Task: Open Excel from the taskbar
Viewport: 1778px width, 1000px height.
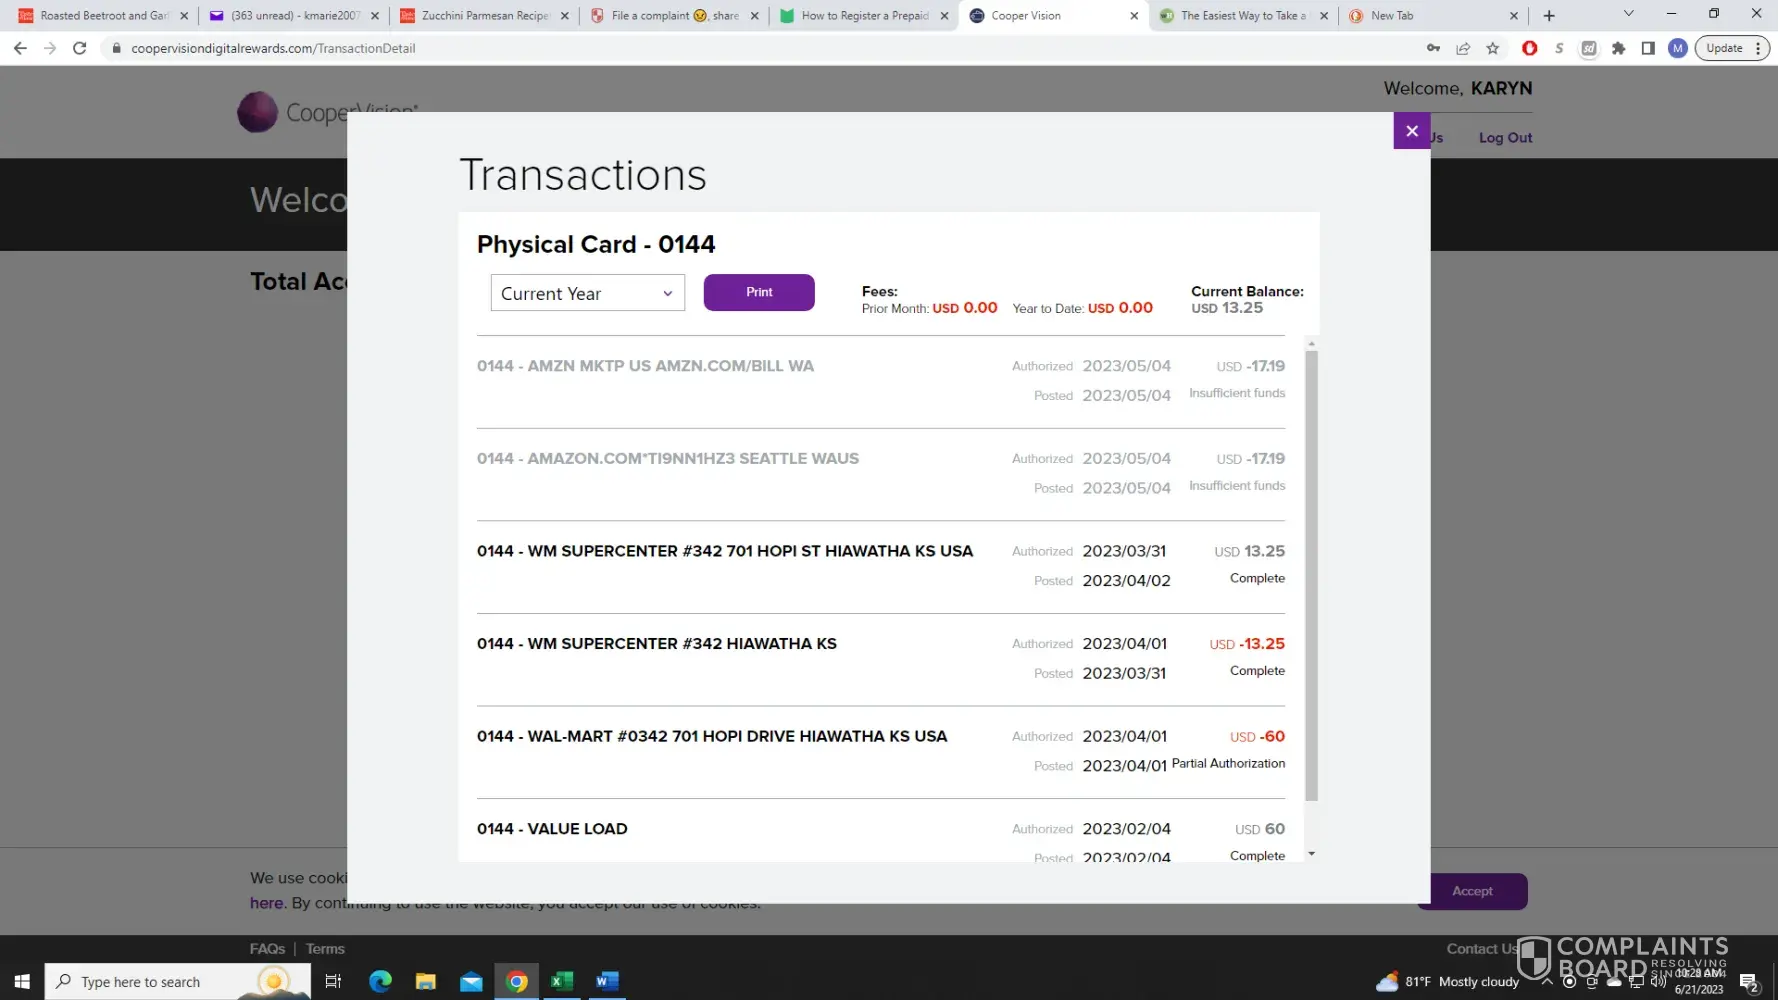Action: click(x=562, y=981)
